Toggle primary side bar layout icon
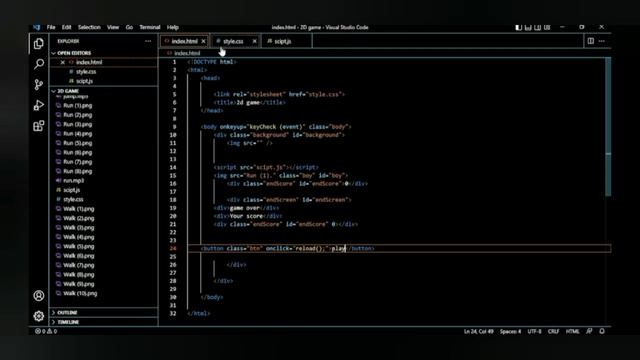 (x=518, y=27)
